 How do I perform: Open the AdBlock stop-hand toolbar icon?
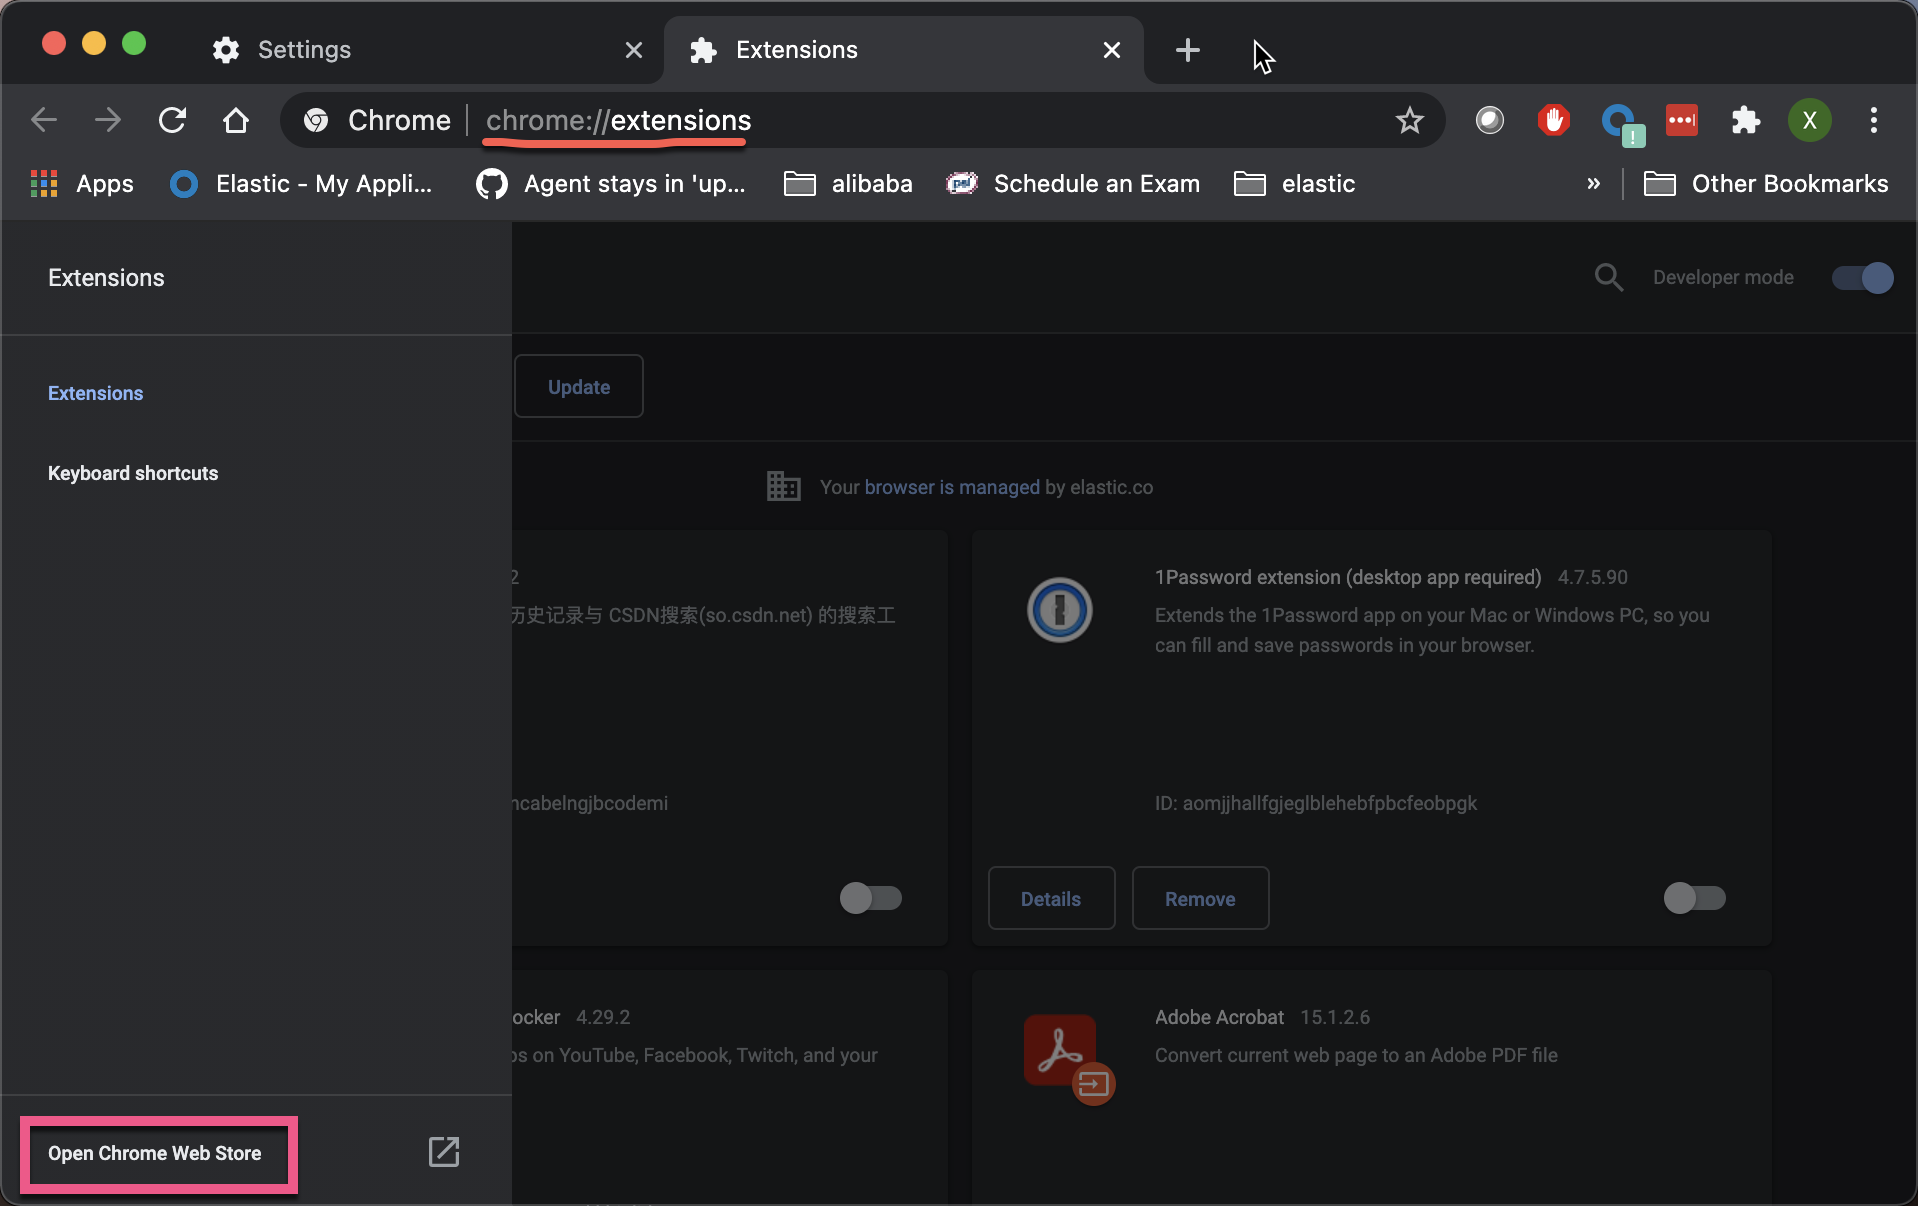pyautogui.click(x=1553, y=120)
